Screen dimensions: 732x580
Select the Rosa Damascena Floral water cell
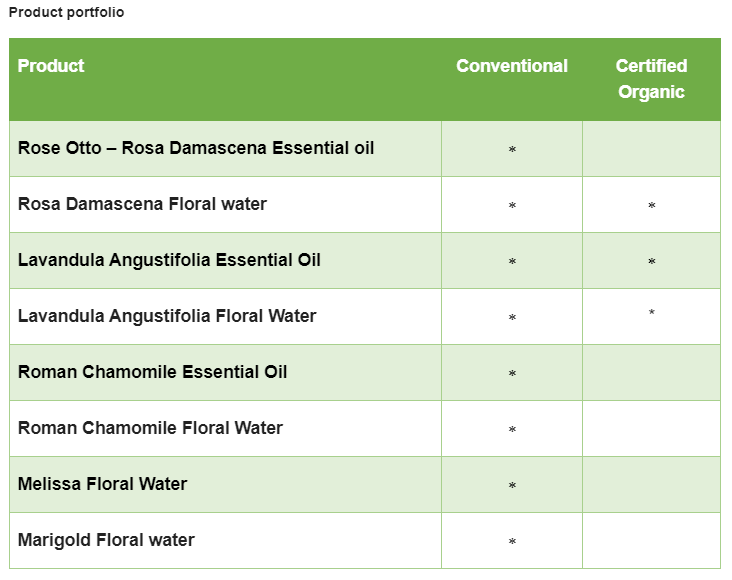click(x=142, y=204)
